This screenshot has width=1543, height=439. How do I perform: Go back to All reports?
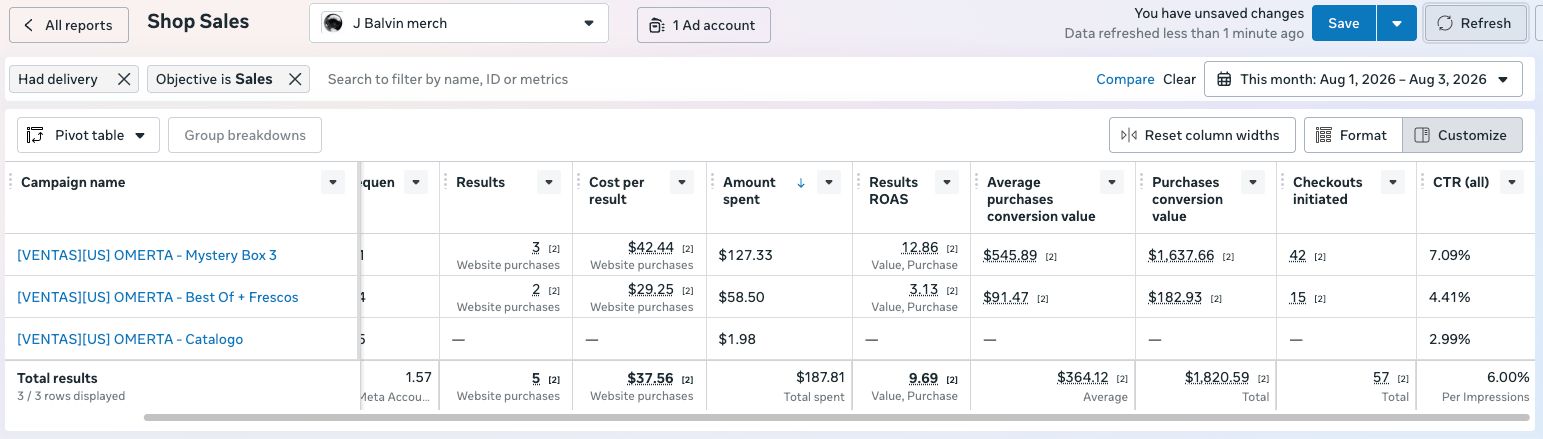coord(69,25)
